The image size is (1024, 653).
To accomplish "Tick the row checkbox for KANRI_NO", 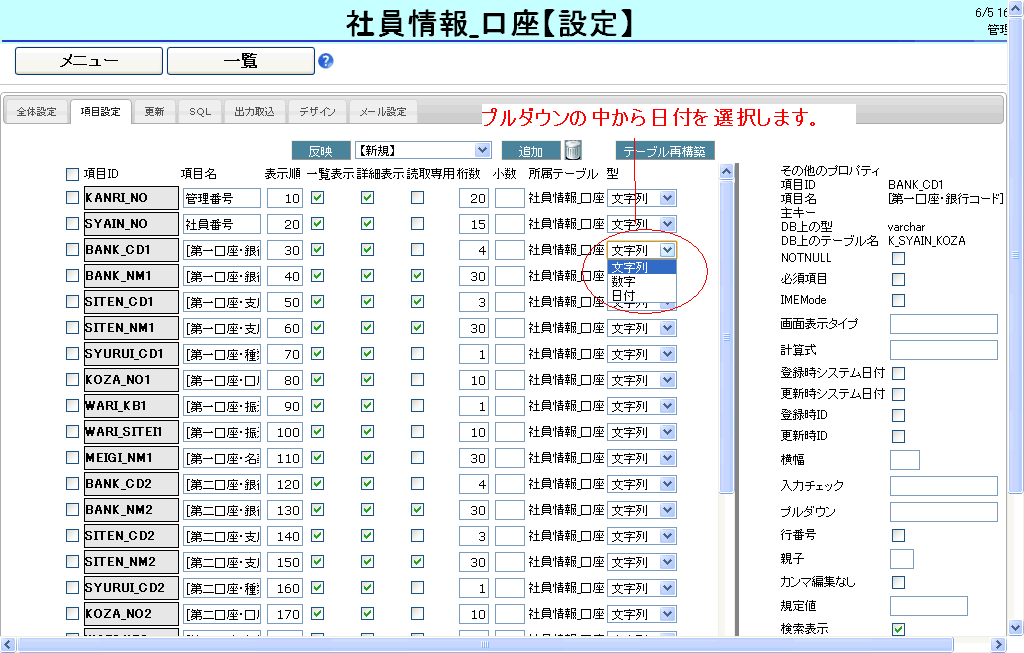I will tap(72, 198).
